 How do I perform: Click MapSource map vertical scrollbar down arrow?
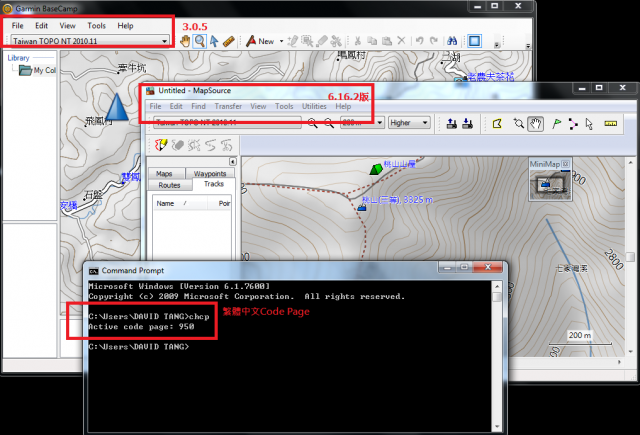[631, 351]
